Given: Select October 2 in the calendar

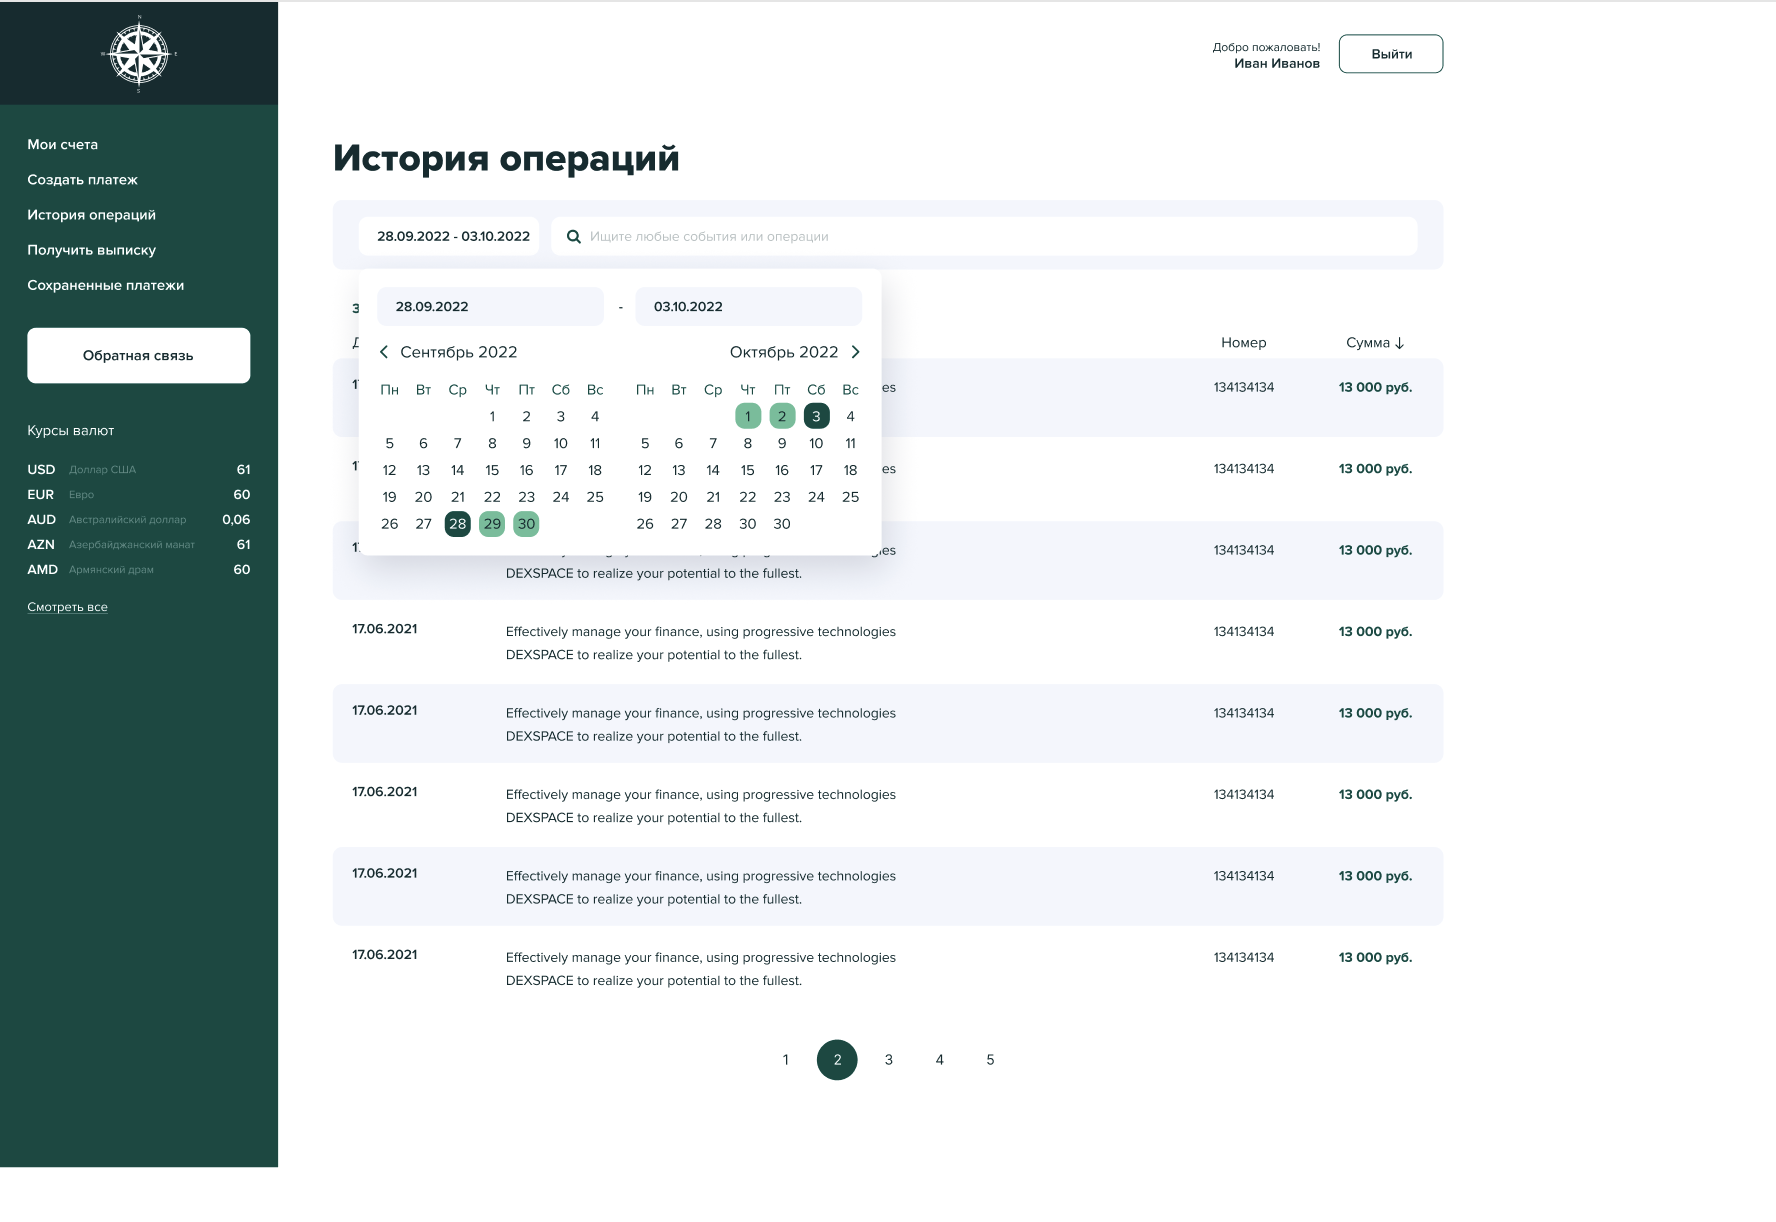Looking at the screenshot, I should tap(782, 416).
